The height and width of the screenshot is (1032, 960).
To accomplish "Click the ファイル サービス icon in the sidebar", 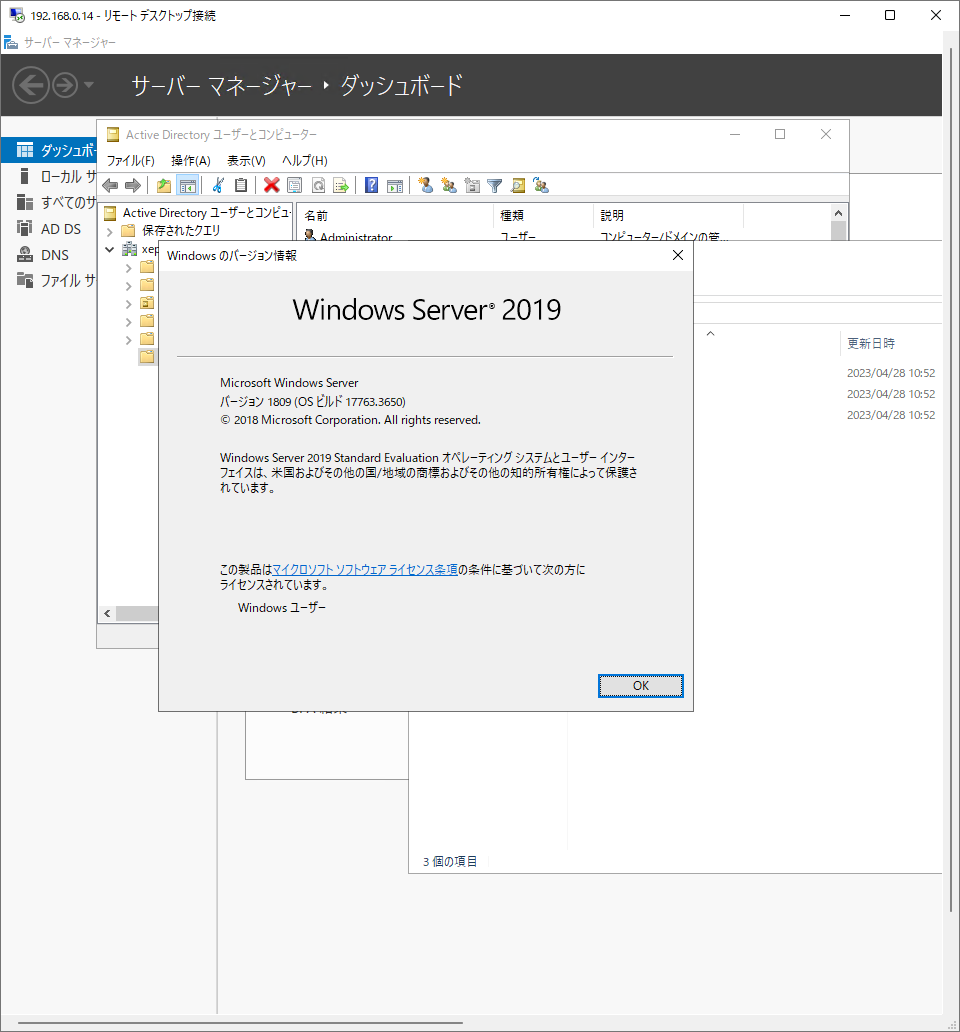I will 24,280.
